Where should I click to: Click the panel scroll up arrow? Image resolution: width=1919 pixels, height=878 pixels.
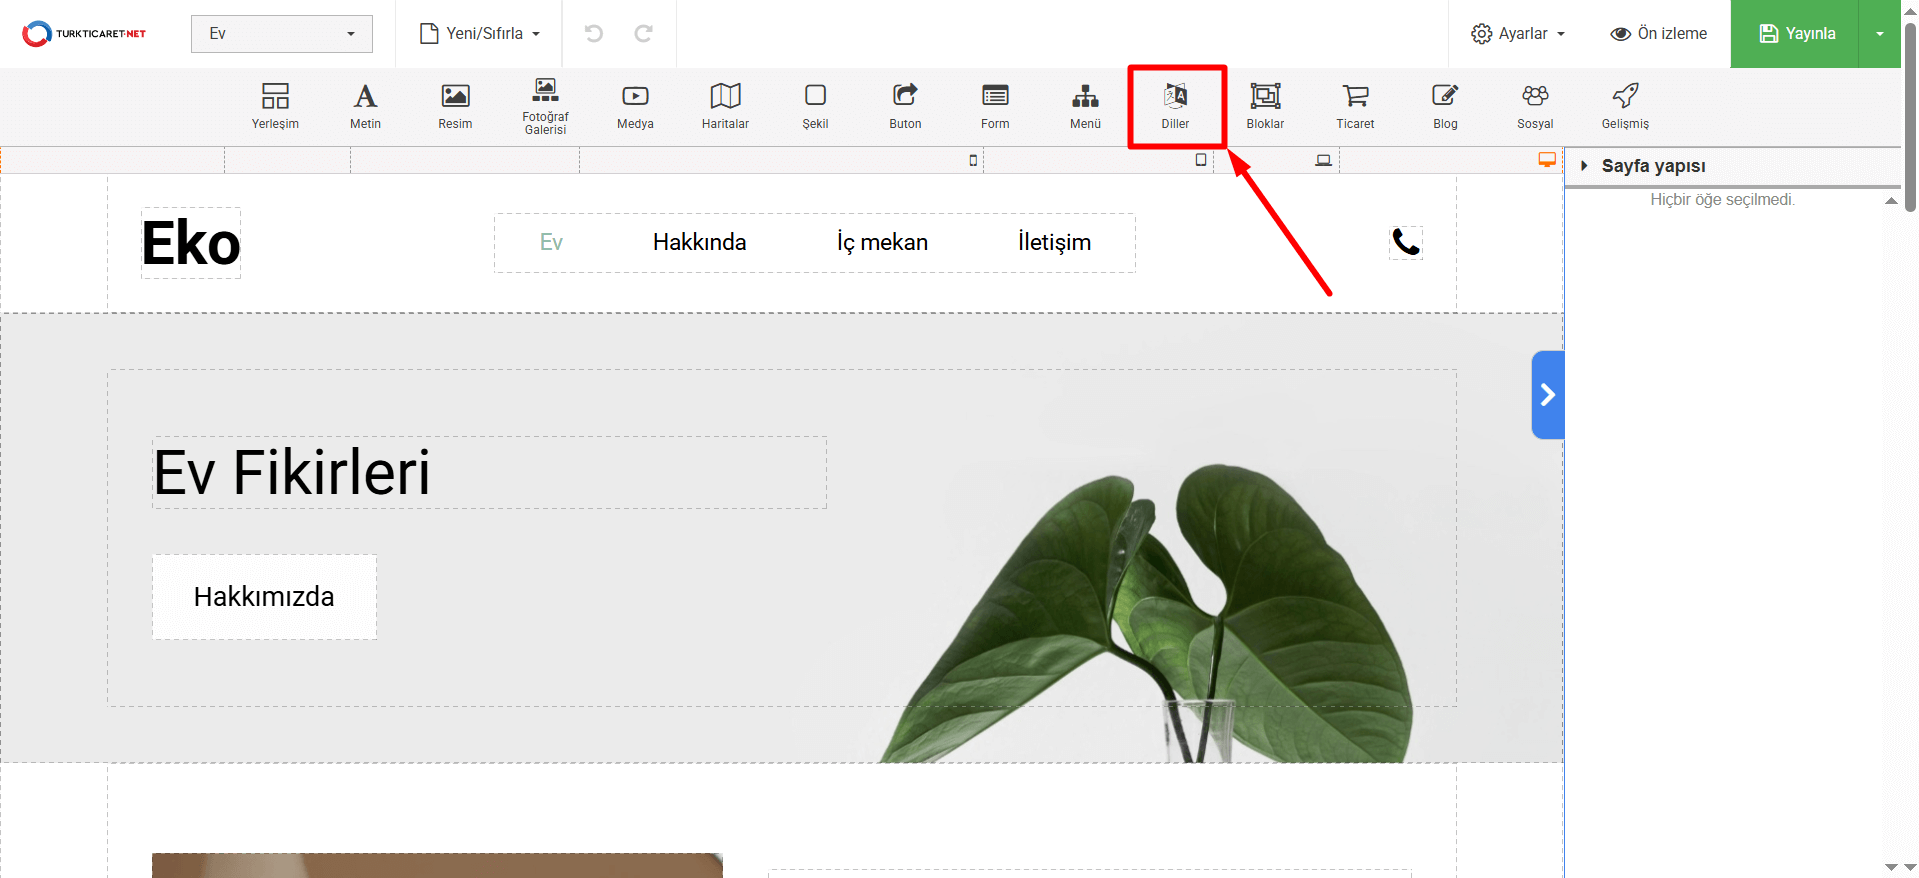pyautogui.click(x=1891, y=201)
